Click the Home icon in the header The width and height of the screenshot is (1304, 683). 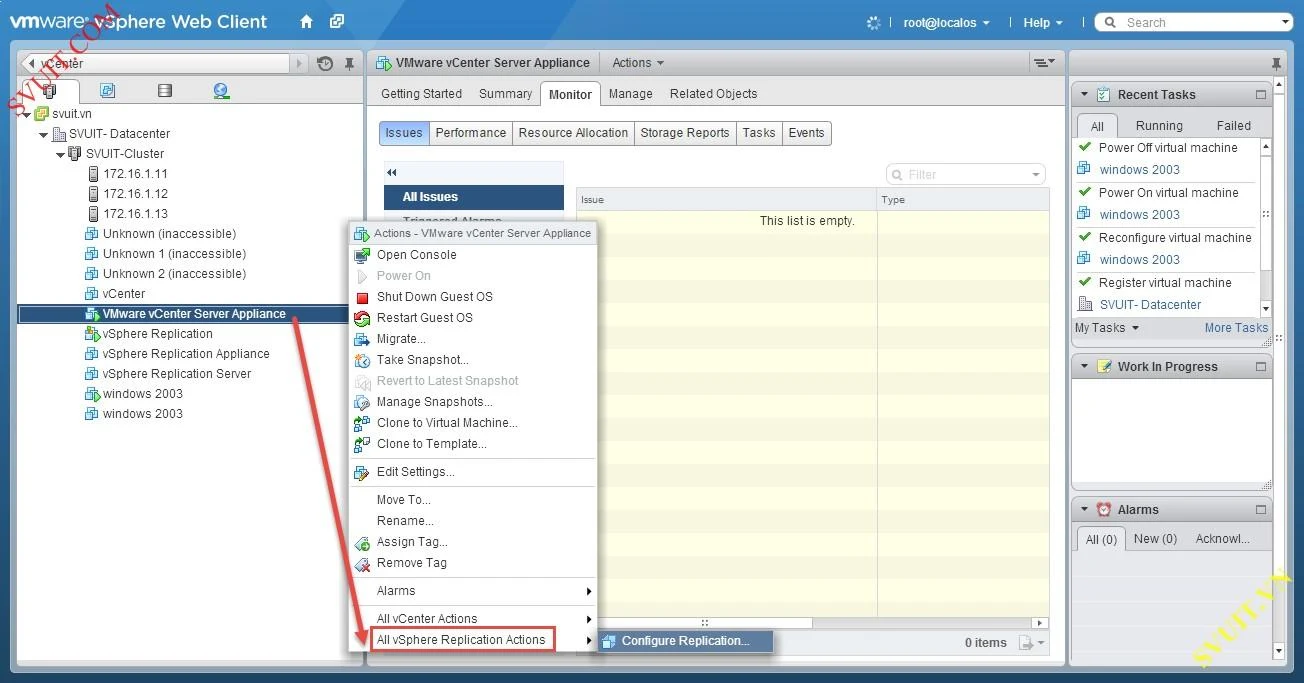click(x=307, y=21)
